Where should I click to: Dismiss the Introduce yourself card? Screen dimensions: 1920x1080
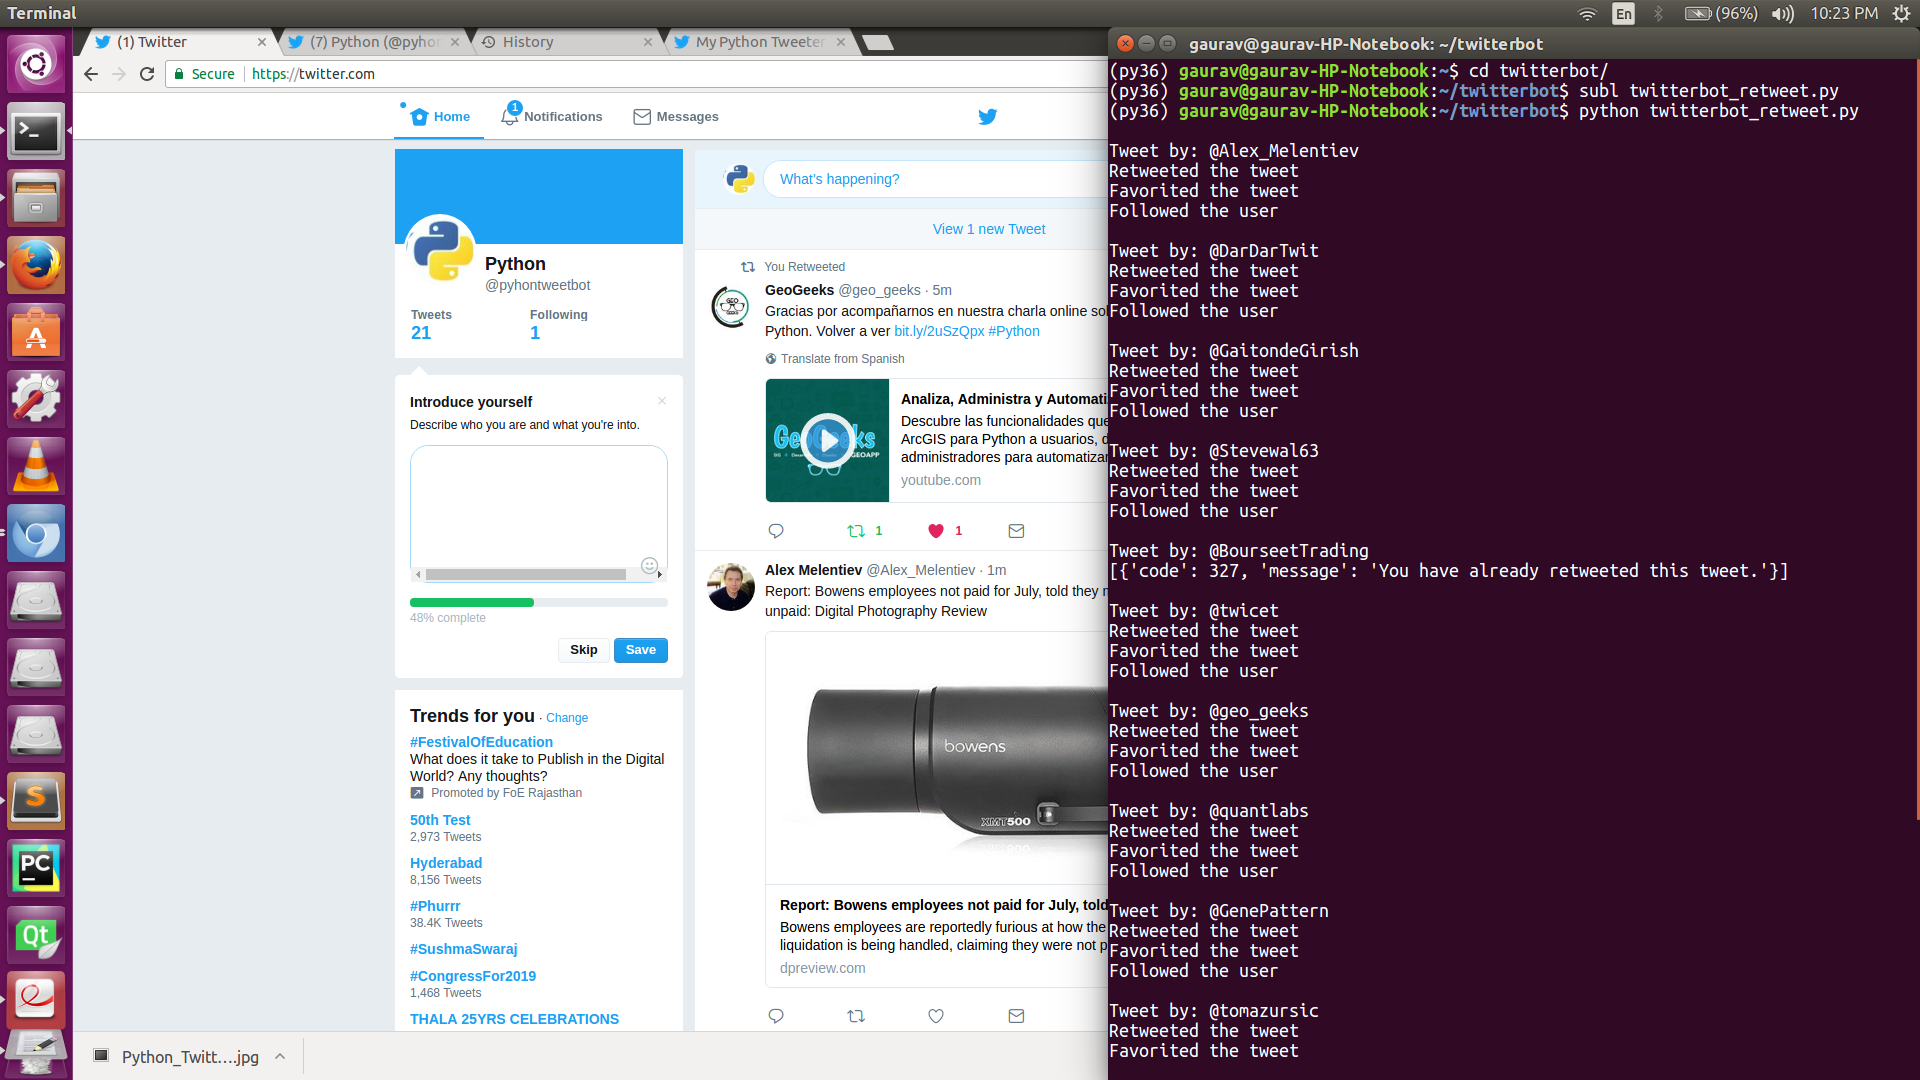[x=662, y=401]
